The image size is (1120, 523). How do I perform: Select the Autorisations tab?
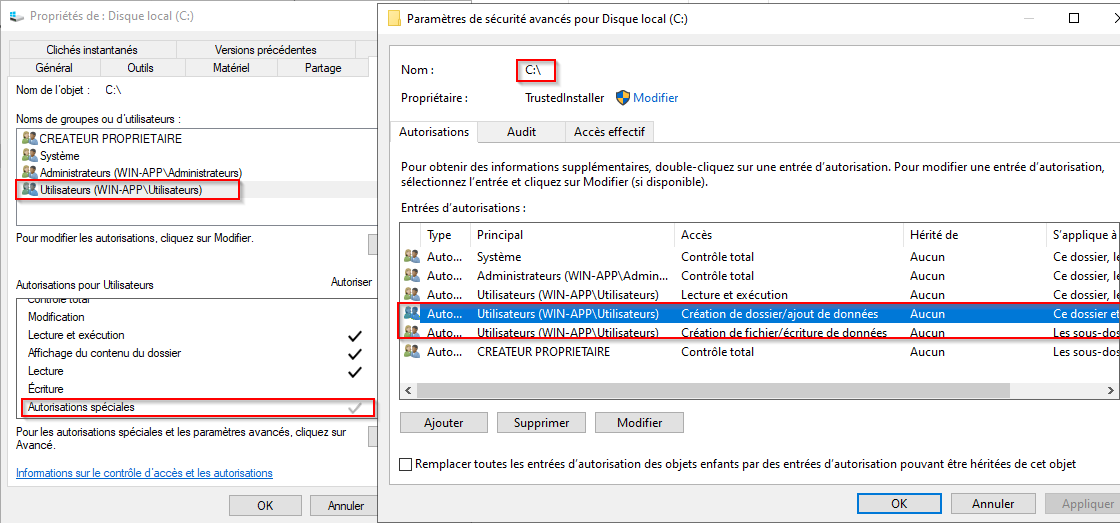434,131
